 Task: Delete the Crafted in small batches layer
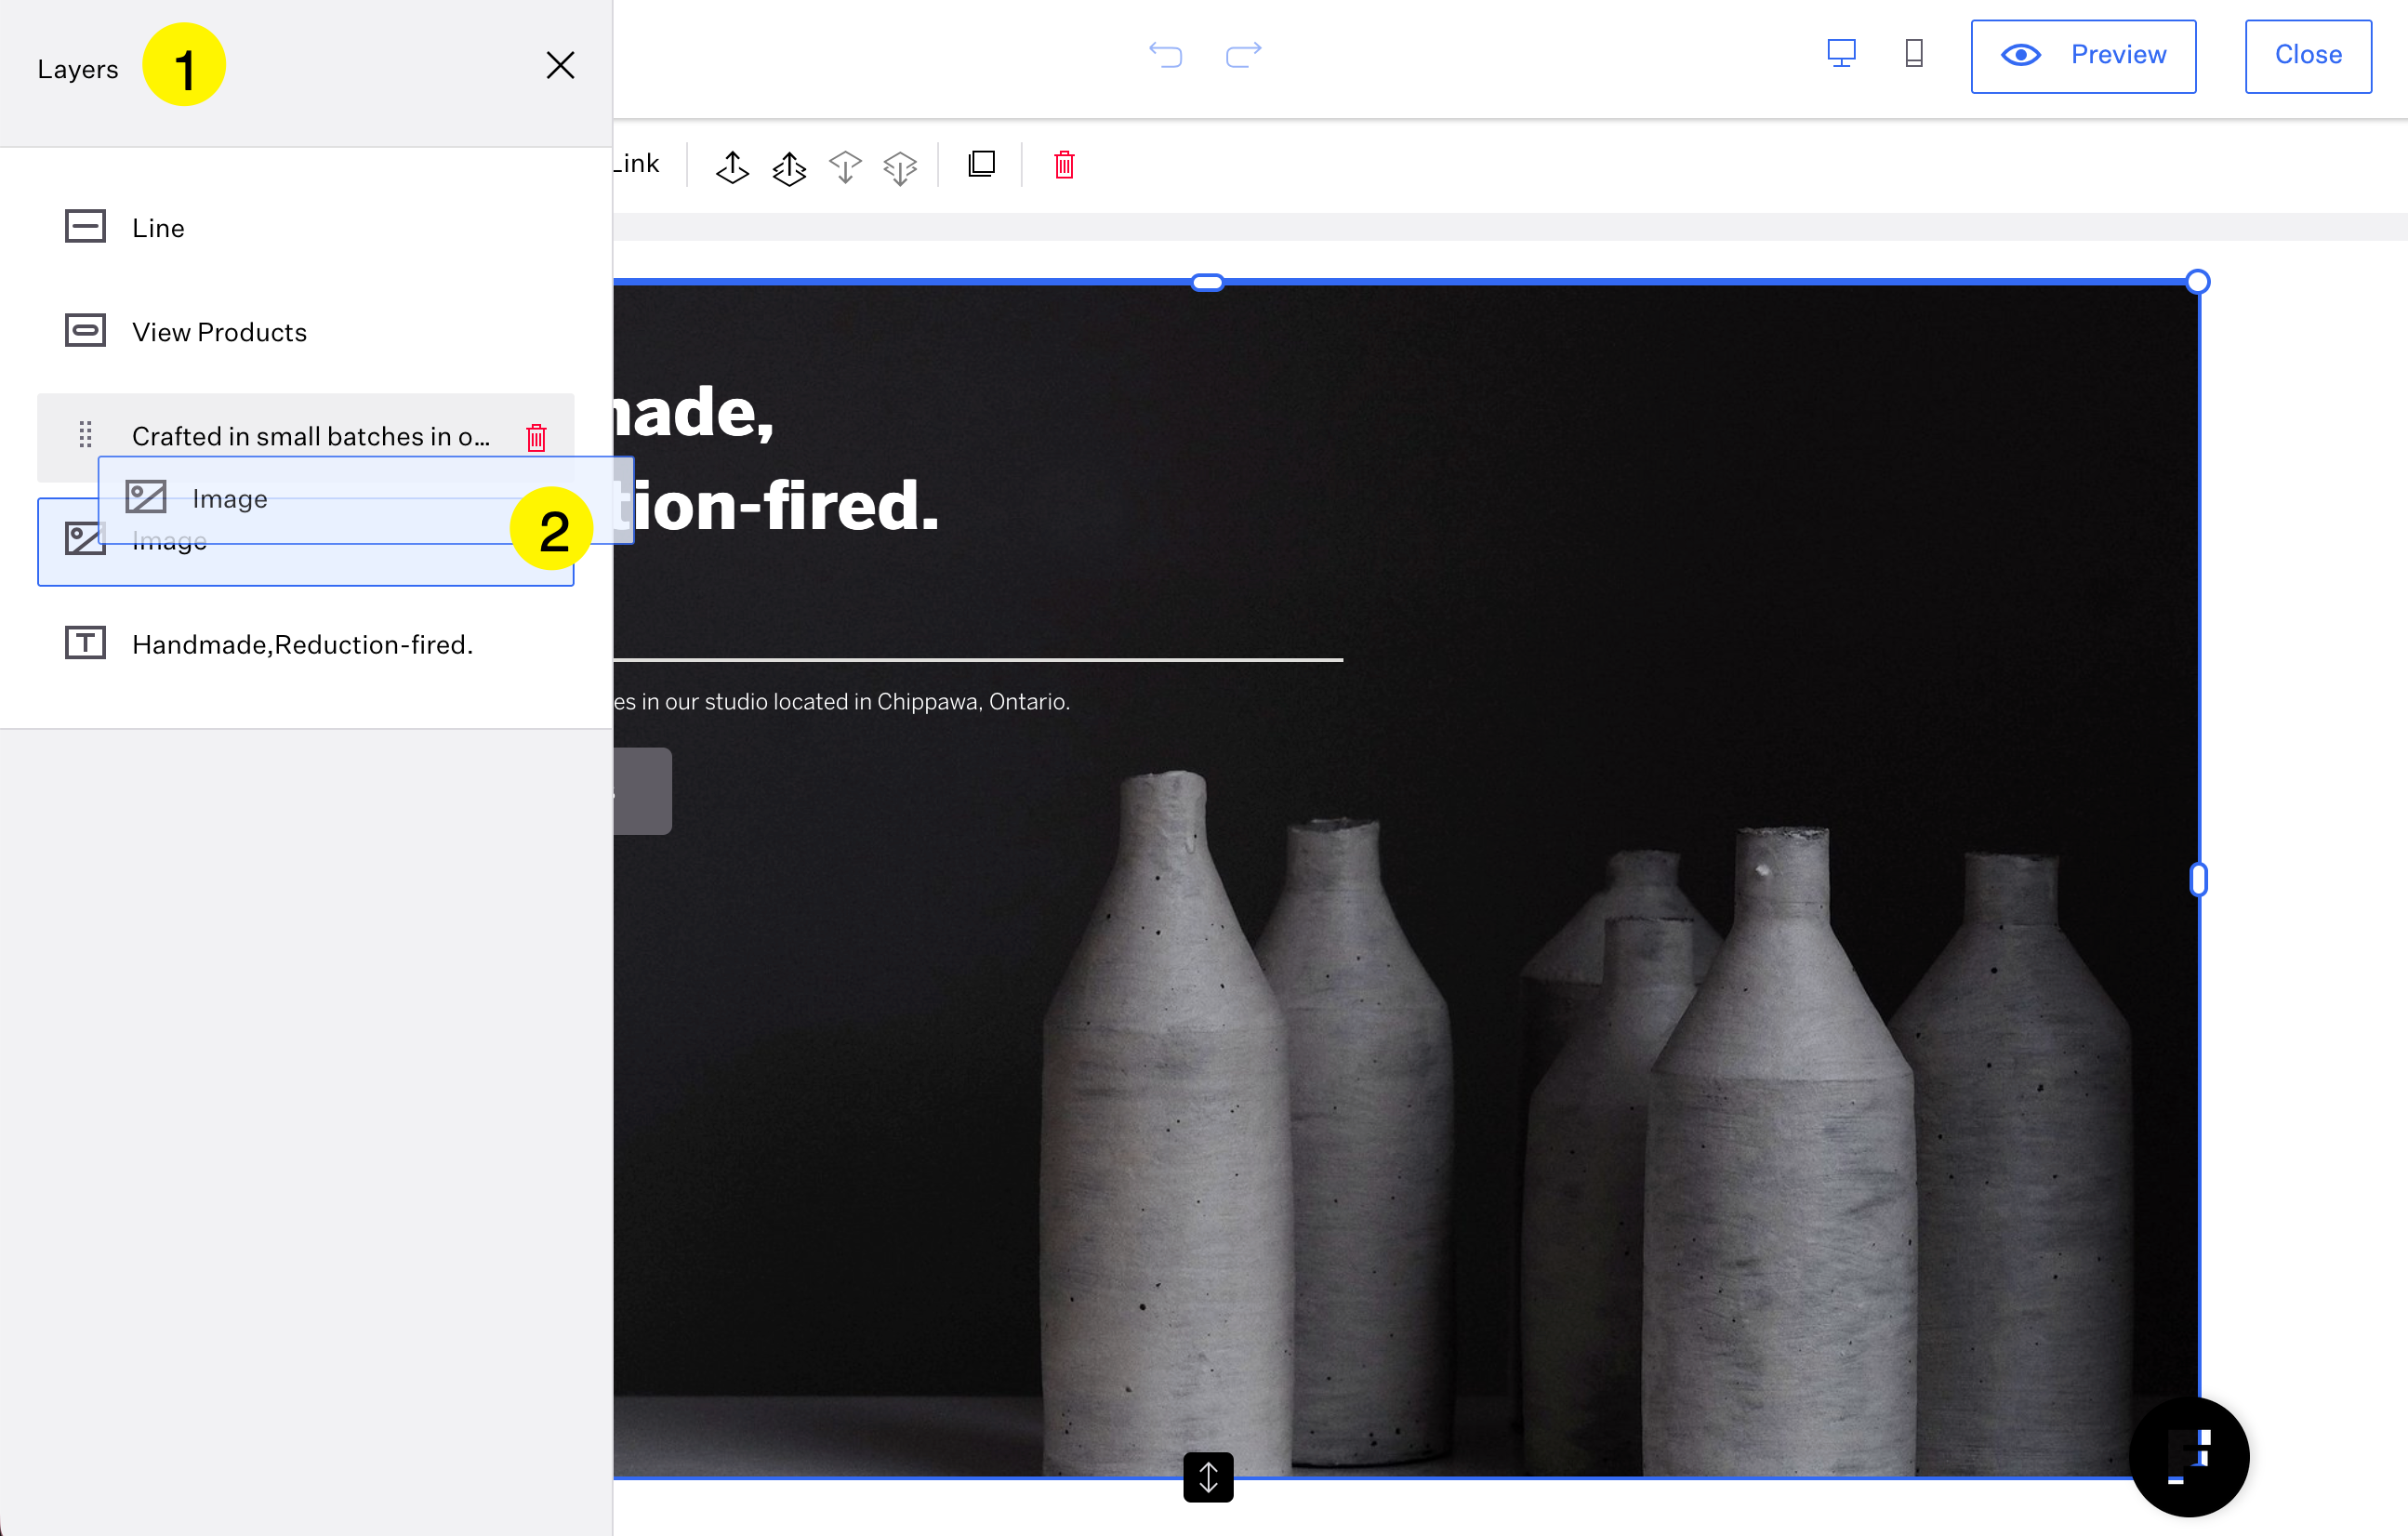click(x=536, y=437)
